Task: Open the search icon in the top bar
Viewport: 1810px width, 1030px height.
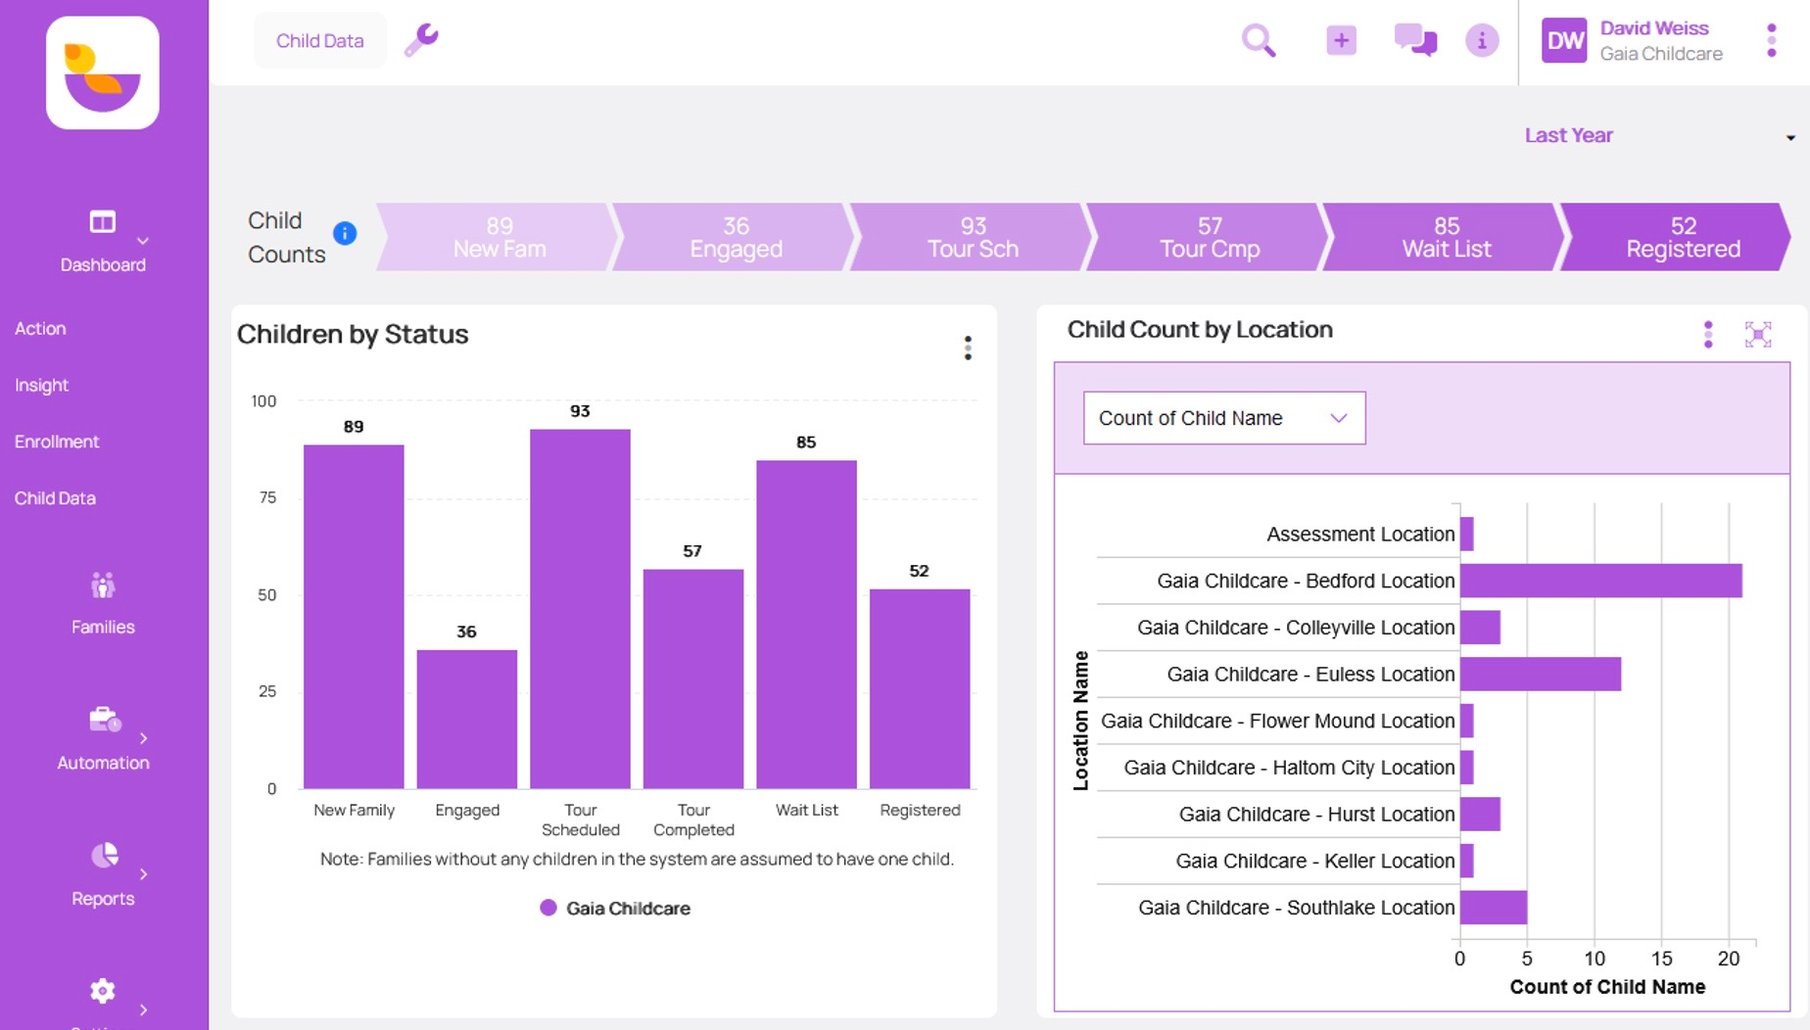Action: (x=1259, y=40)
